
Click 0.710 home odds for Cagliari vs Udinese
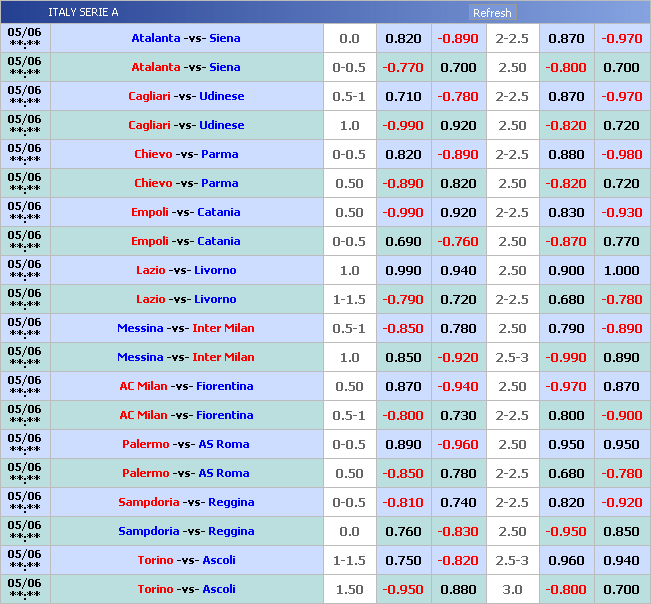(403, 96)
